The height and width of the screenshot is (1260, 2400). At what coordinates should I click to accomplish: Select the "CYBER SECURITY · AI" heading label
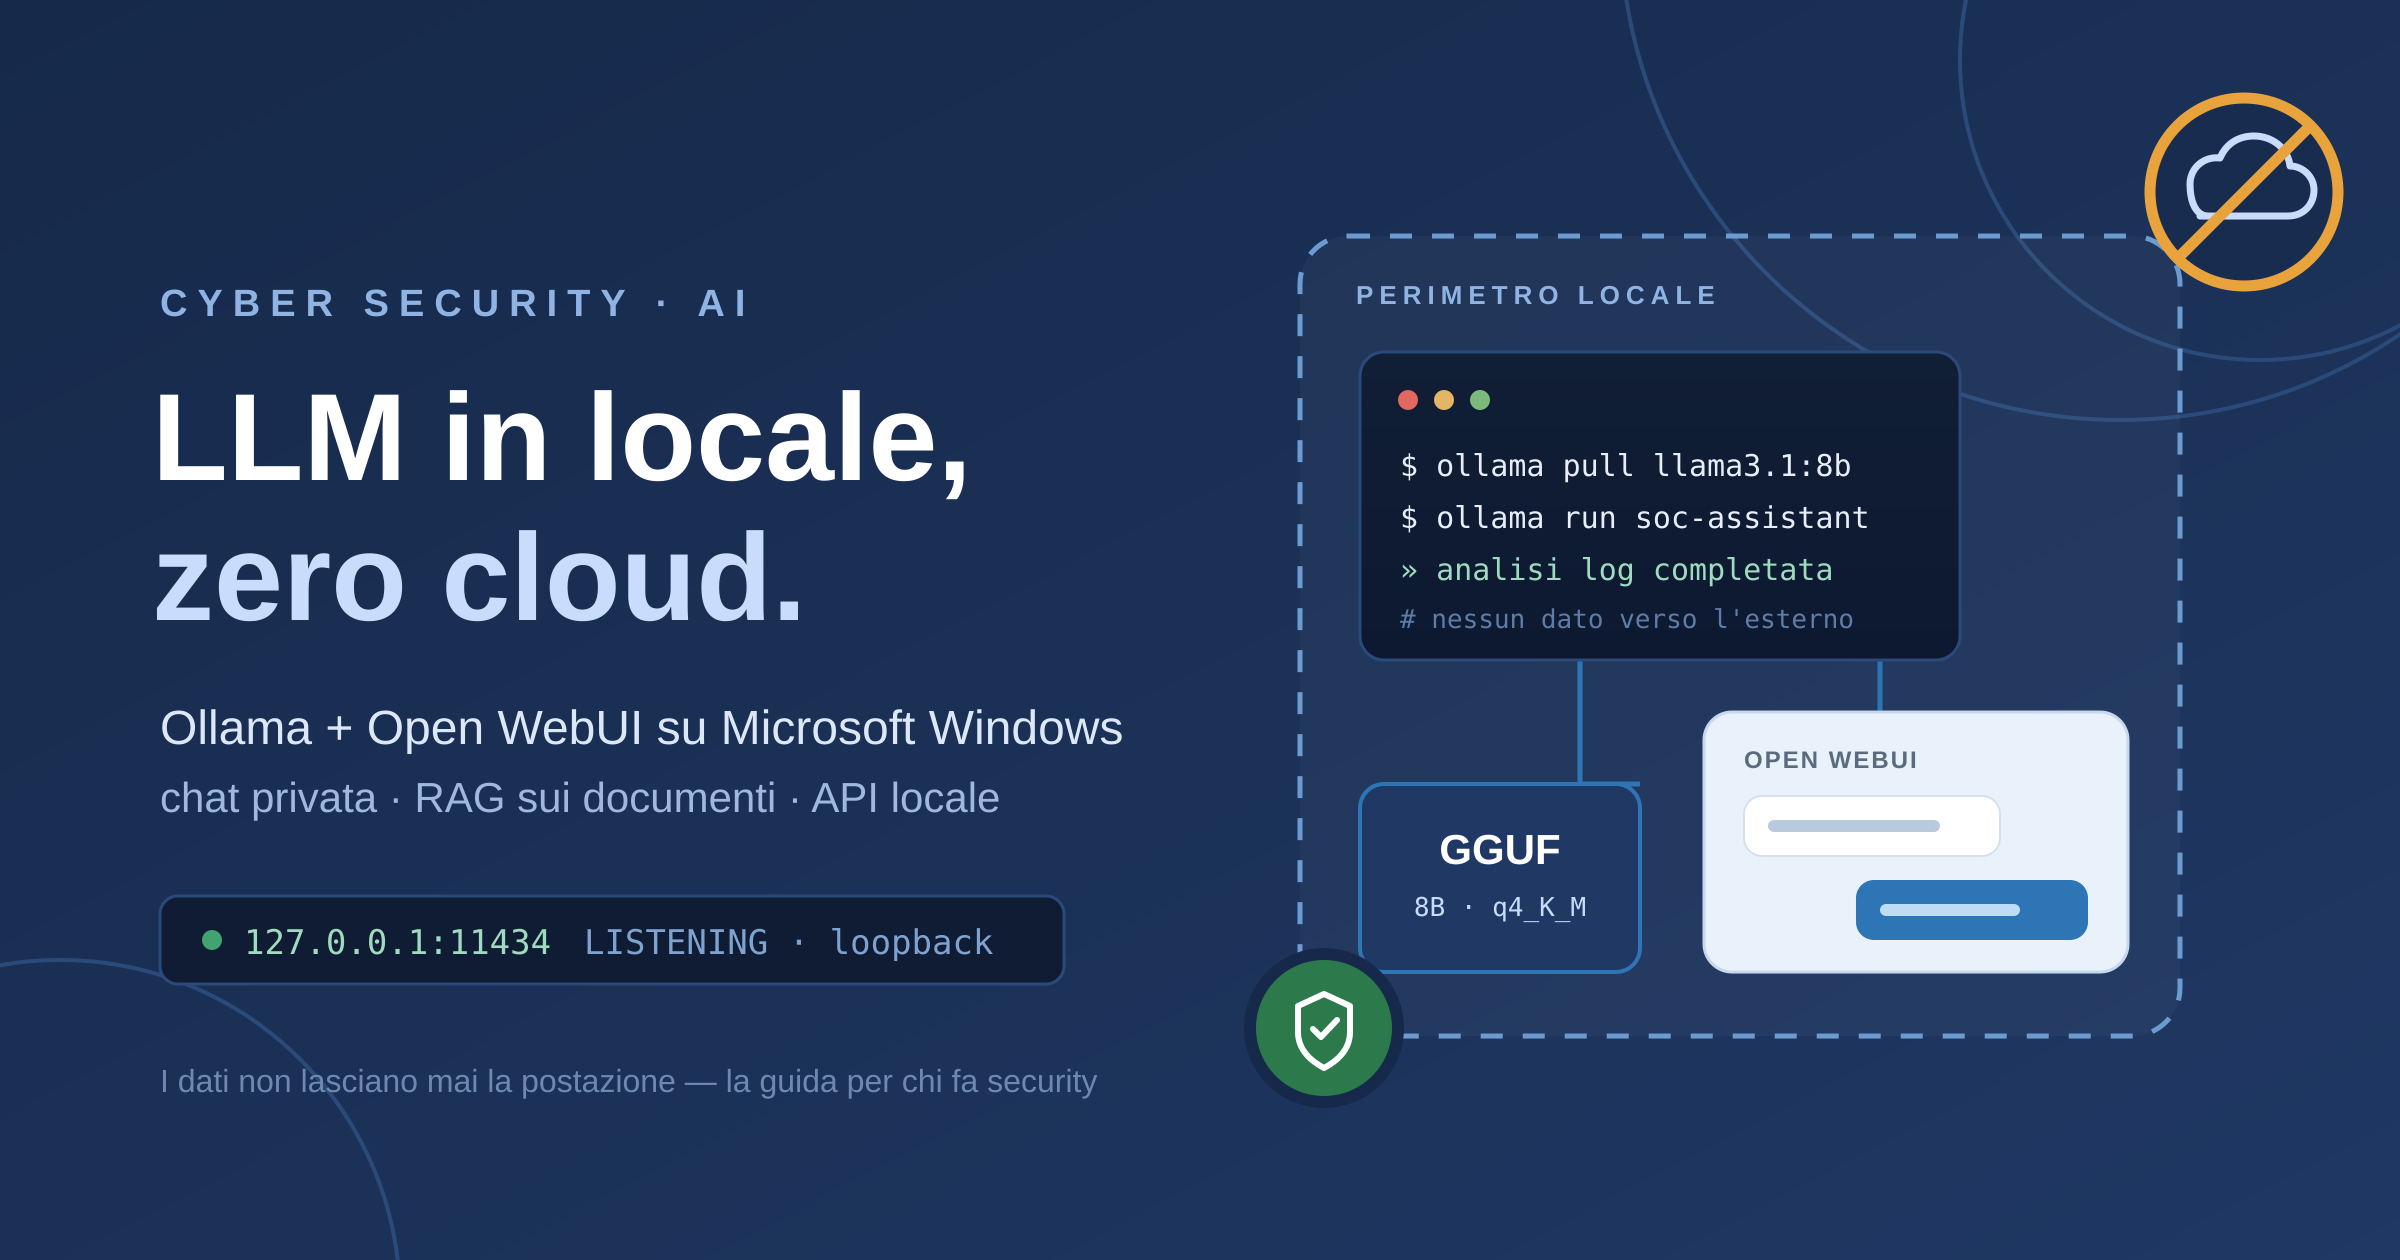(x=455, y=304)
